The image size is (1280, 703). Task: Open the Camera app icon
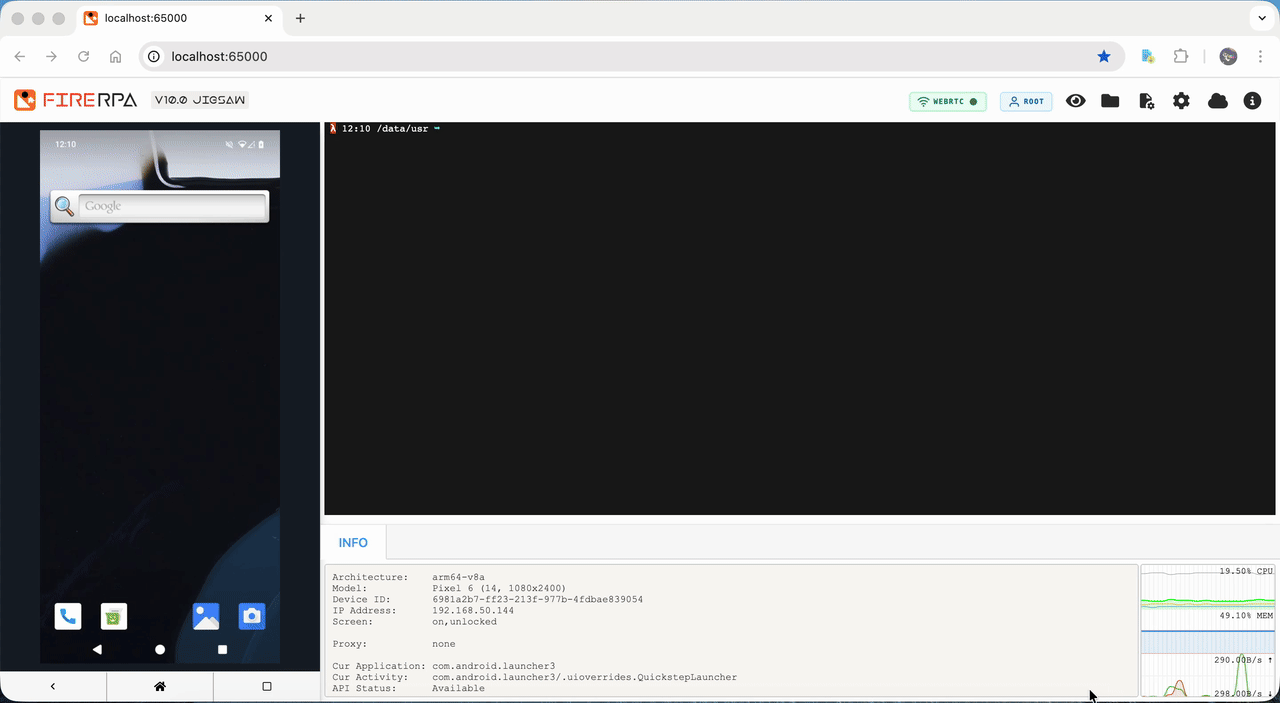252,616
